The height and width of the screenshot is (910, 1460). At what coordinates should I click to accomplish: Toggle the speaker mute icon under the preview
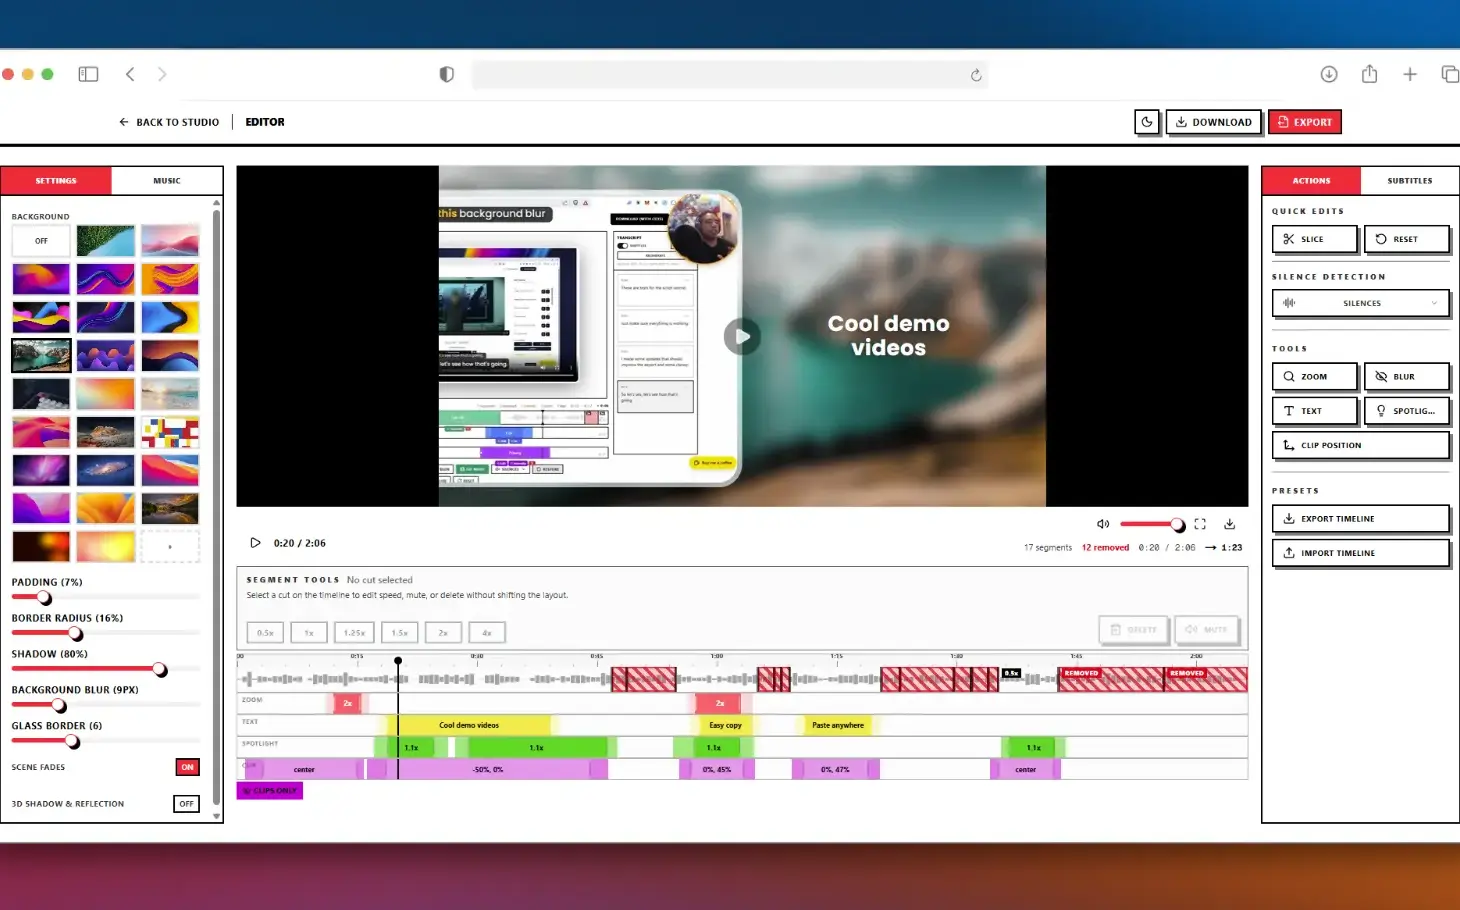(x=1103, y=523)
